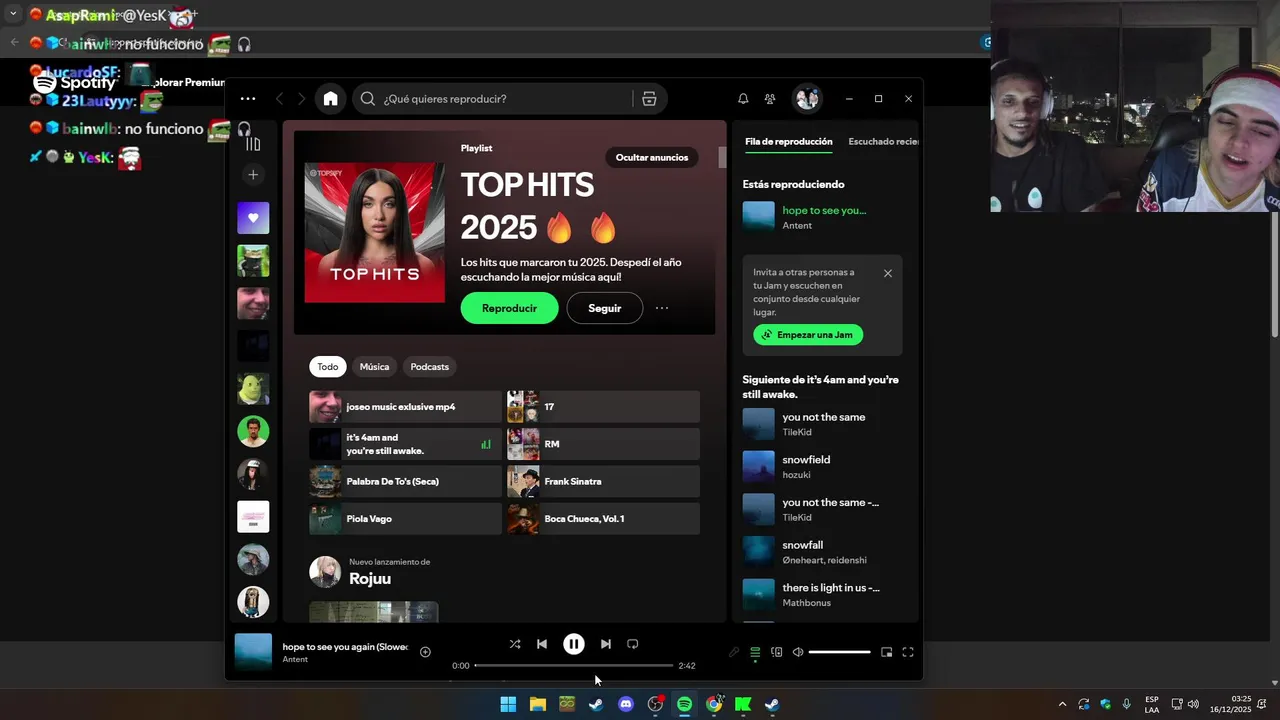Viewport: 1280px width, 720px height.
Task: Switch to Escuchado recientemente tab
Action: (882, 142)
